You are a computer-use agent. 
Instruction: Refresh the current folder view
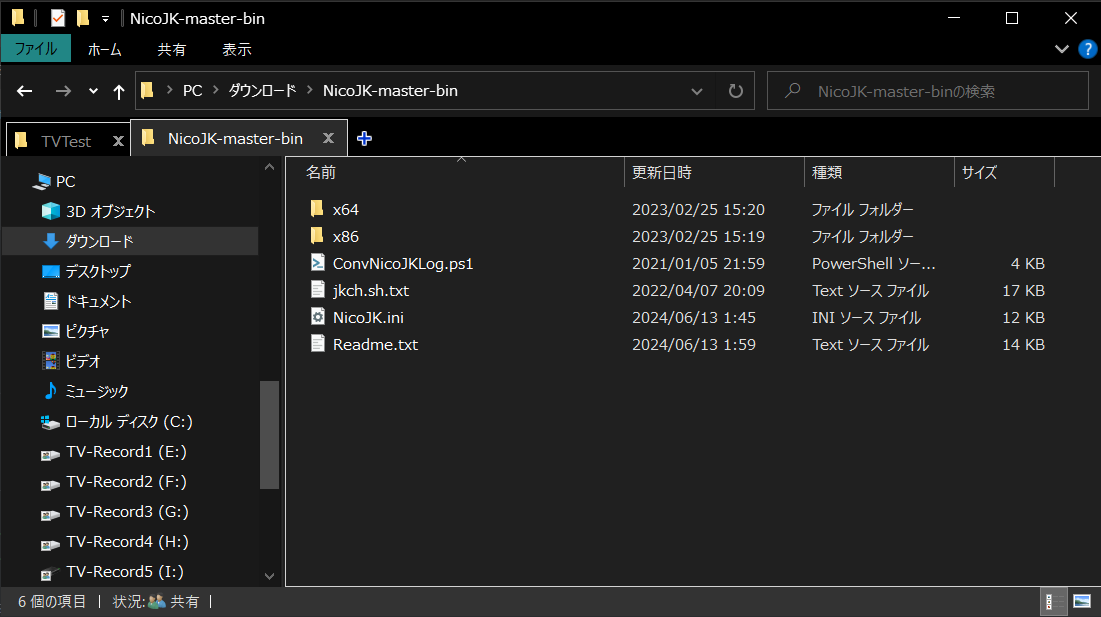pyautogui.click(x=735, y=91)
